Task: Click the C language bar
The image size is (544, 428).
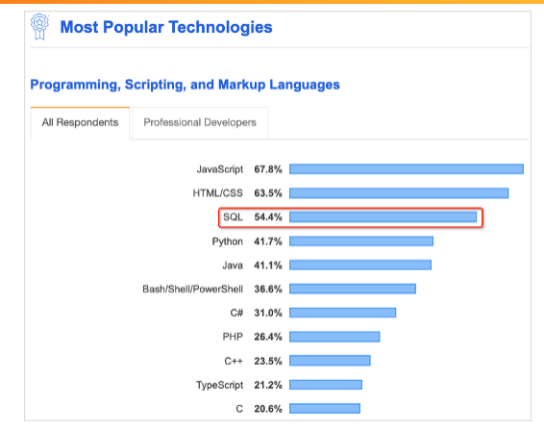Action: point(325,409)
